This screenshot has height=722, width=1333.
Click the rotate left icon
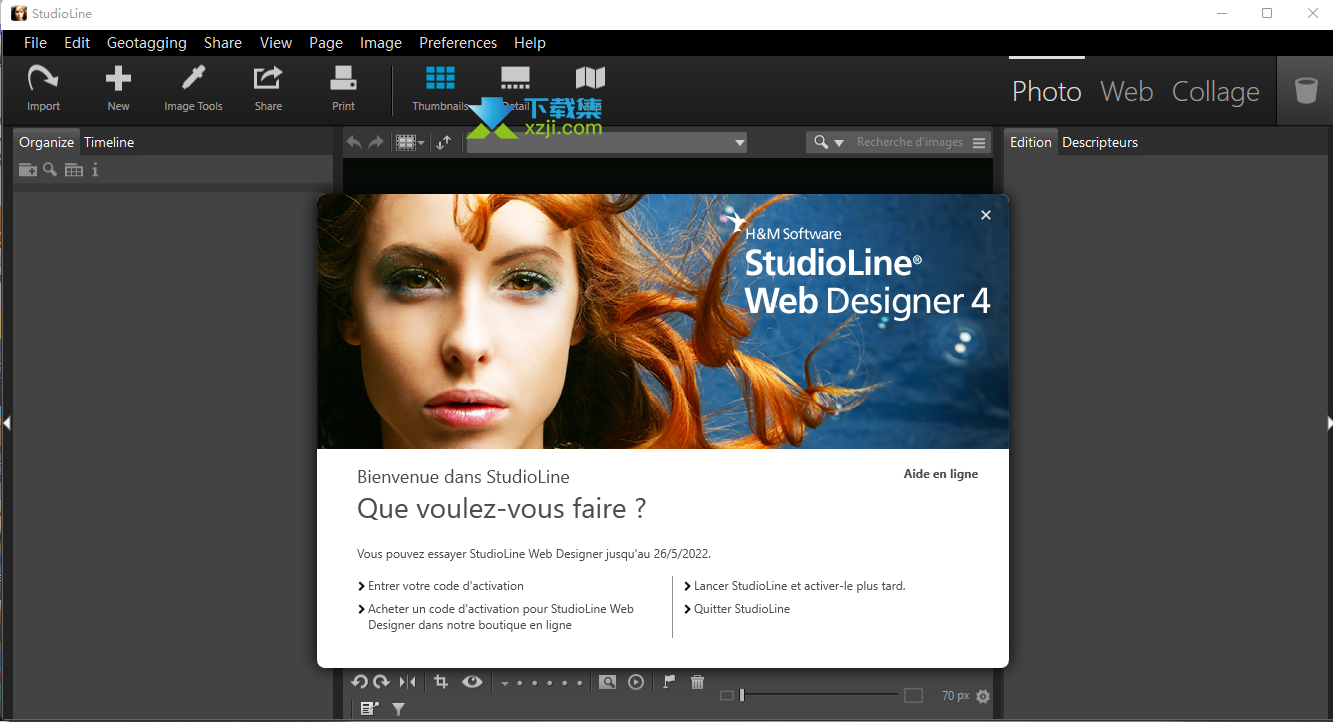(x=359, y=682)
